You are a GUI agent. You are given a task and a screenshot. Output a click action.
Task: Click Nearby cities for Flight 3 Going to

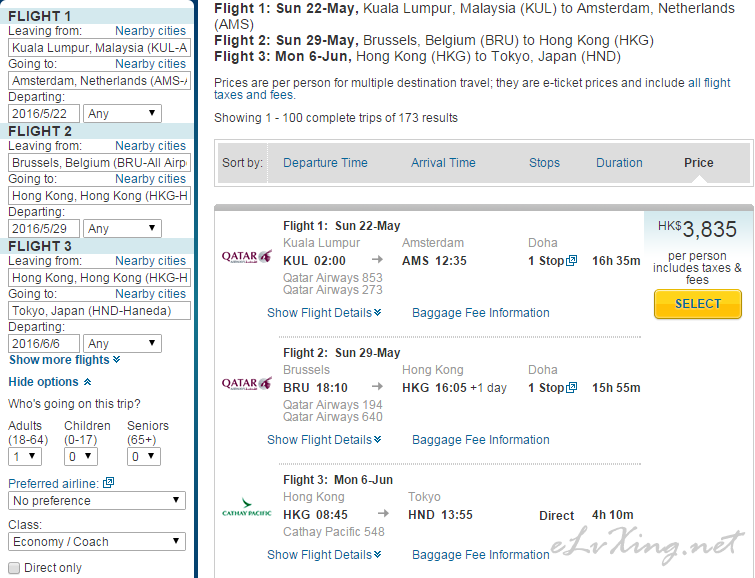point(150,294)
